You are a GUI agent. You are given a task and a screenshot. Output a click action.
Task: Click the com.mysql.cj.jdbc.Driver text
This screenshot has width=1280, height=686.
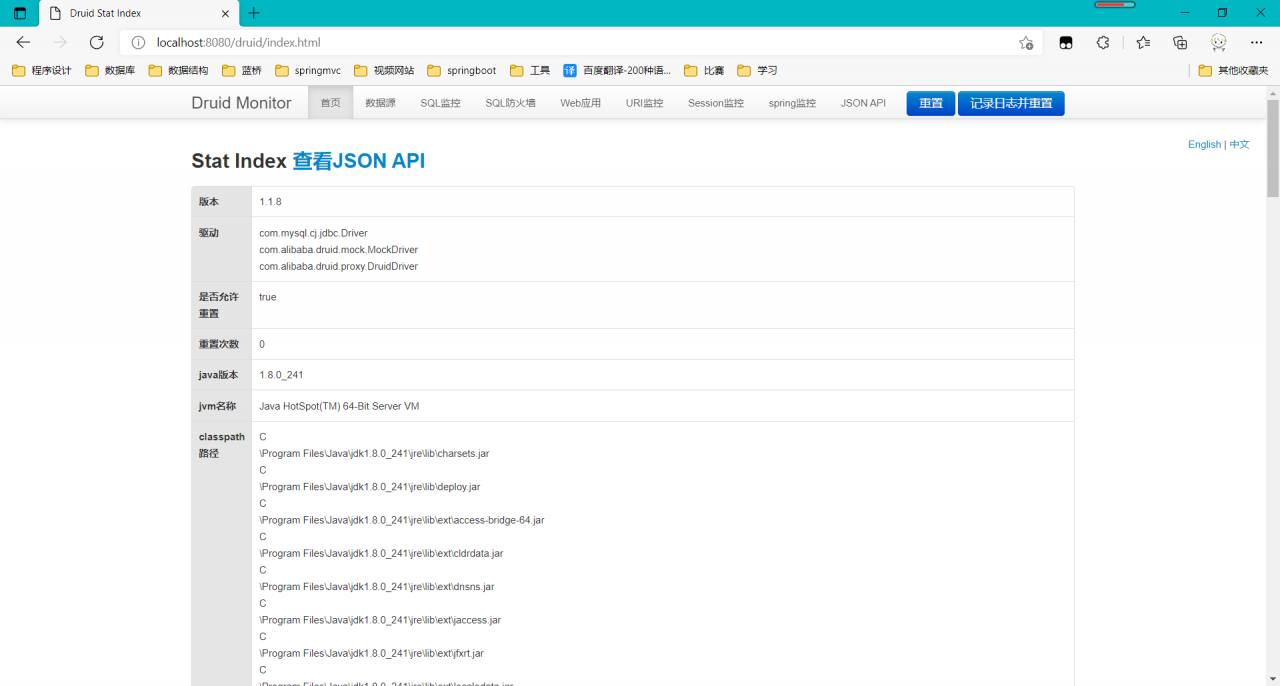[x=313, y=233]
